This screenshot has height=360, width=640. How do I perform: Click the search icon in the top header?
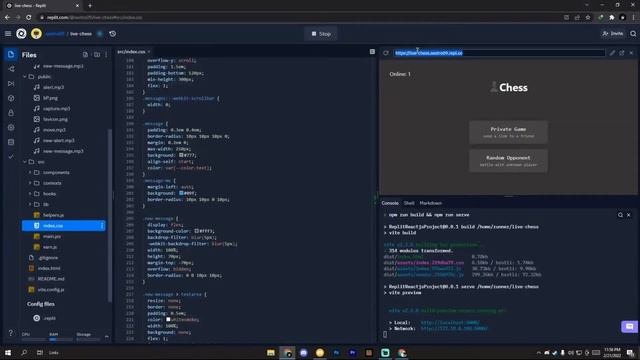coord(633,33)
